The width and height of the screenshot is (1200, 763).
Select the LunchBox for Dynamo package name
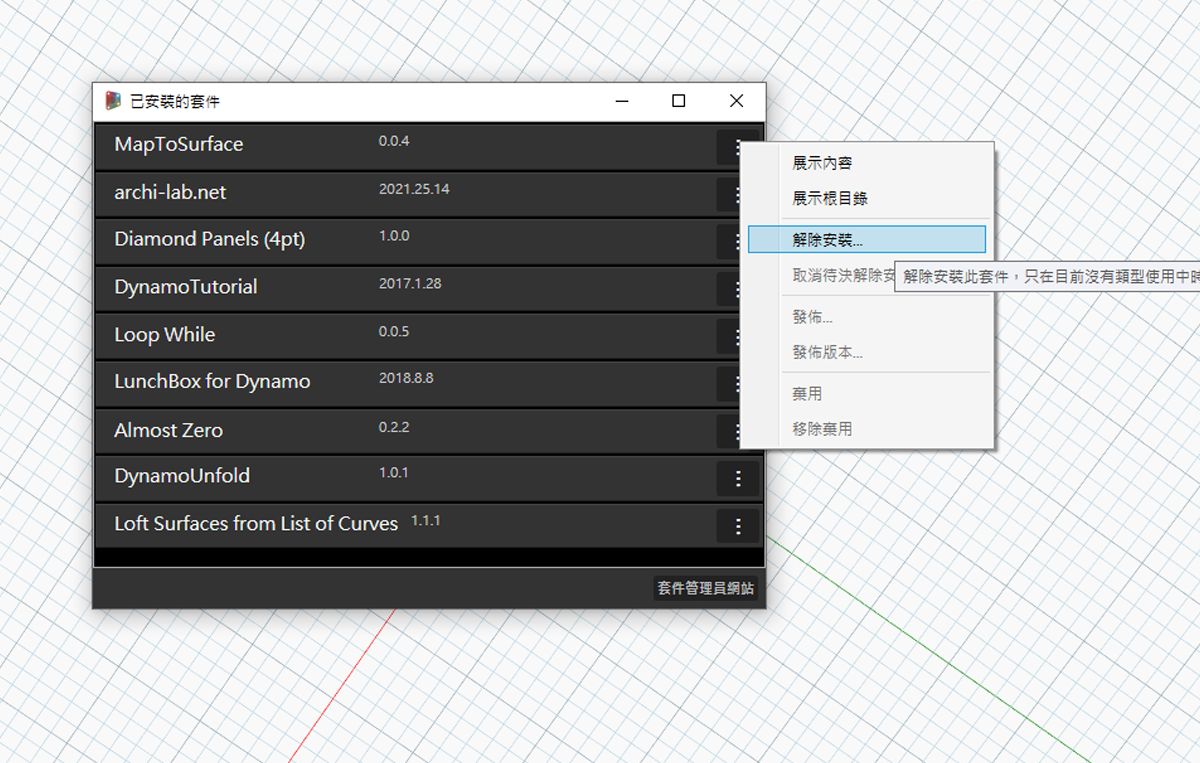(x=212, y=382)
